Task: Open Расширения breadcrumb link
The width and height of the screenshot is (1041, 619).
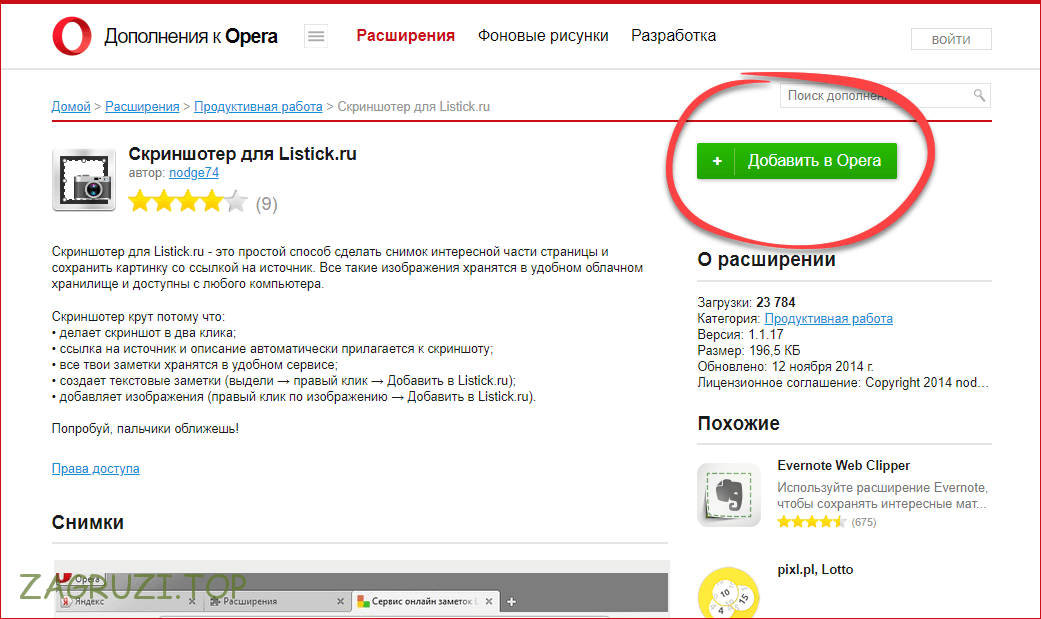Action: coord(142,106)
